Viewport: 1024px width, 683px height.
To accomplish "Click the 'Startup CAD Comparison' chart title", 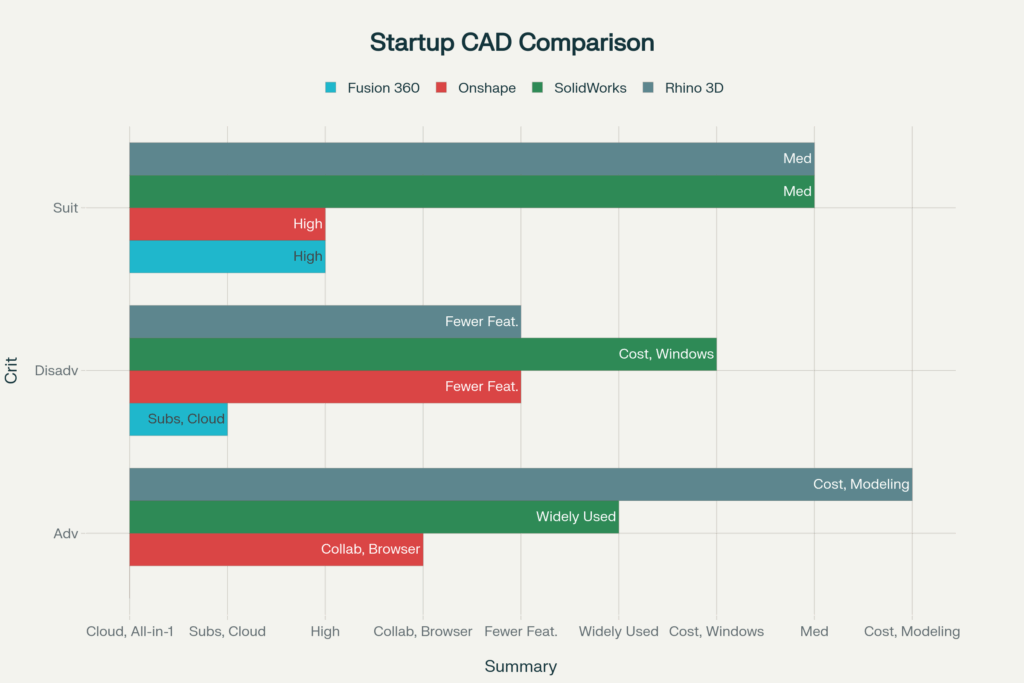I will (512, 43).
